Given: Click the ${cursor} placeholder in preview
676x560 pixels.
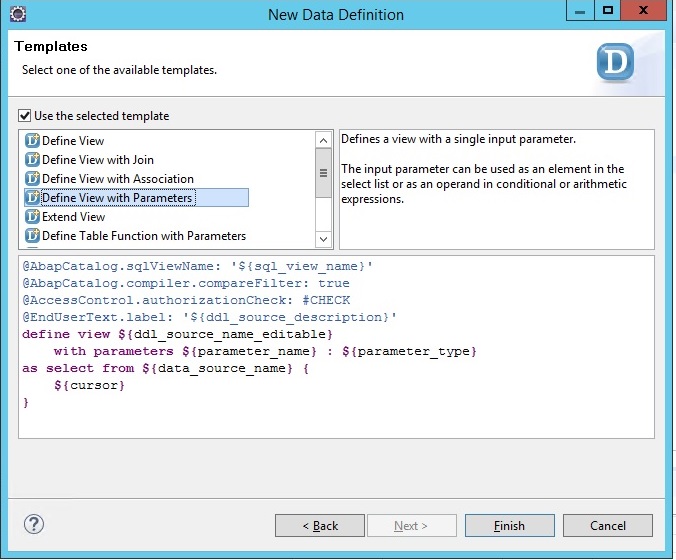Looking at the screenshot, I should tap(89, 385).
